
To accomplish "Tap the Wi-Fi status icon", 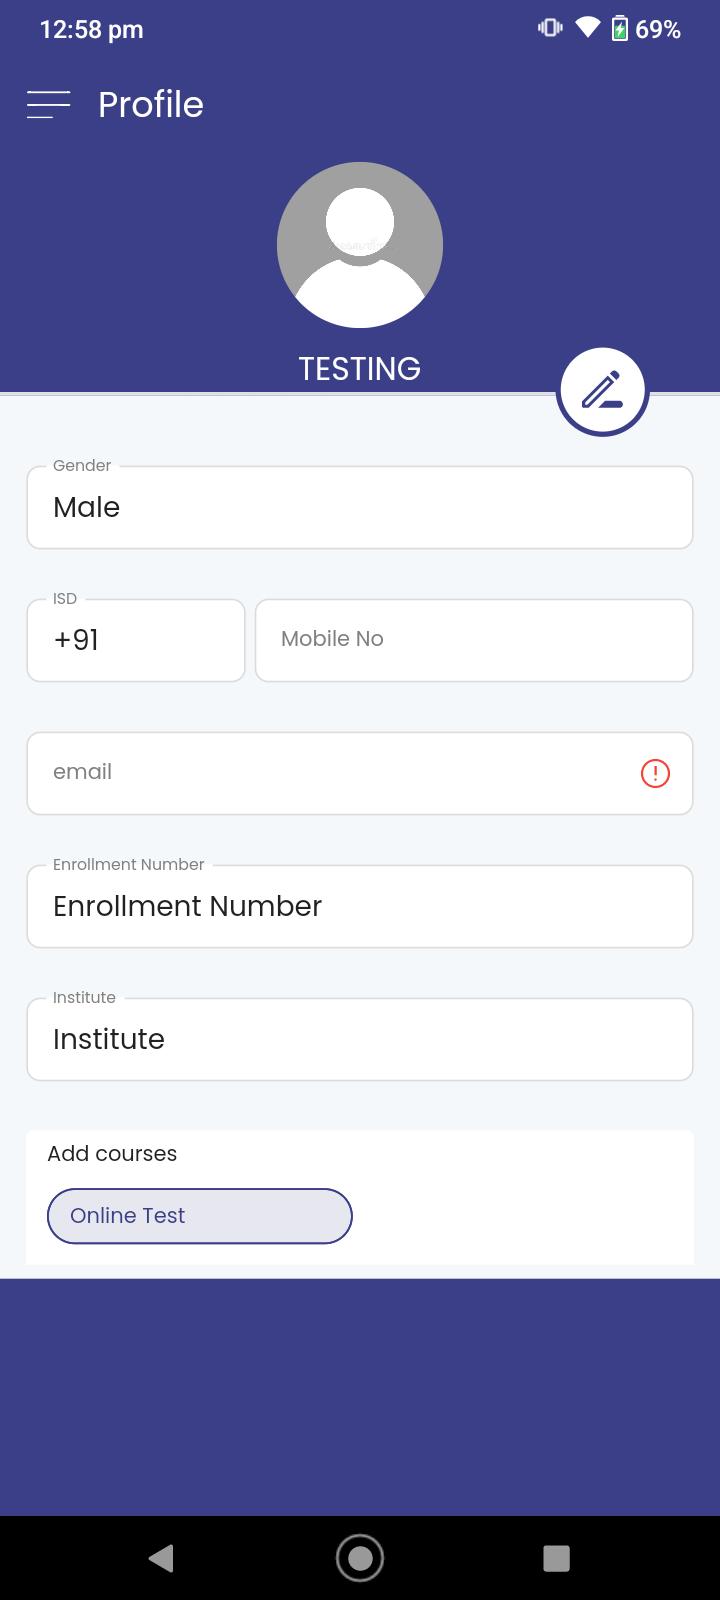I will [588, 28].
